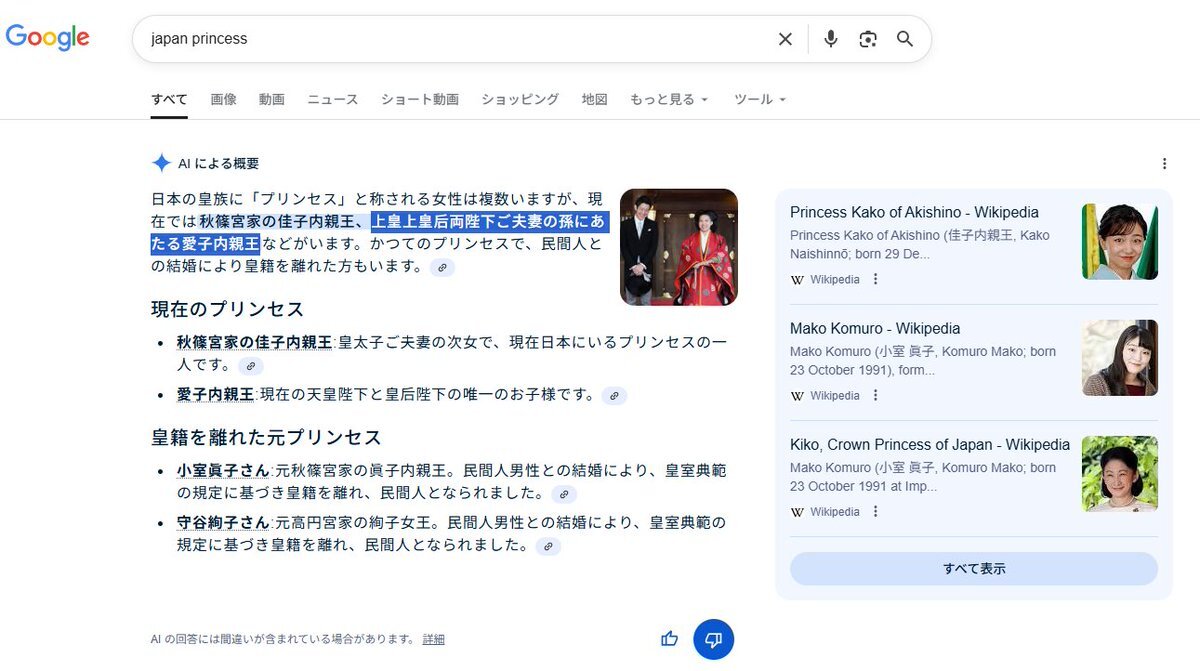The image size is (1200, 671).
Task: Open the imperial couple photo thumbnail
Action: point(679,247)
